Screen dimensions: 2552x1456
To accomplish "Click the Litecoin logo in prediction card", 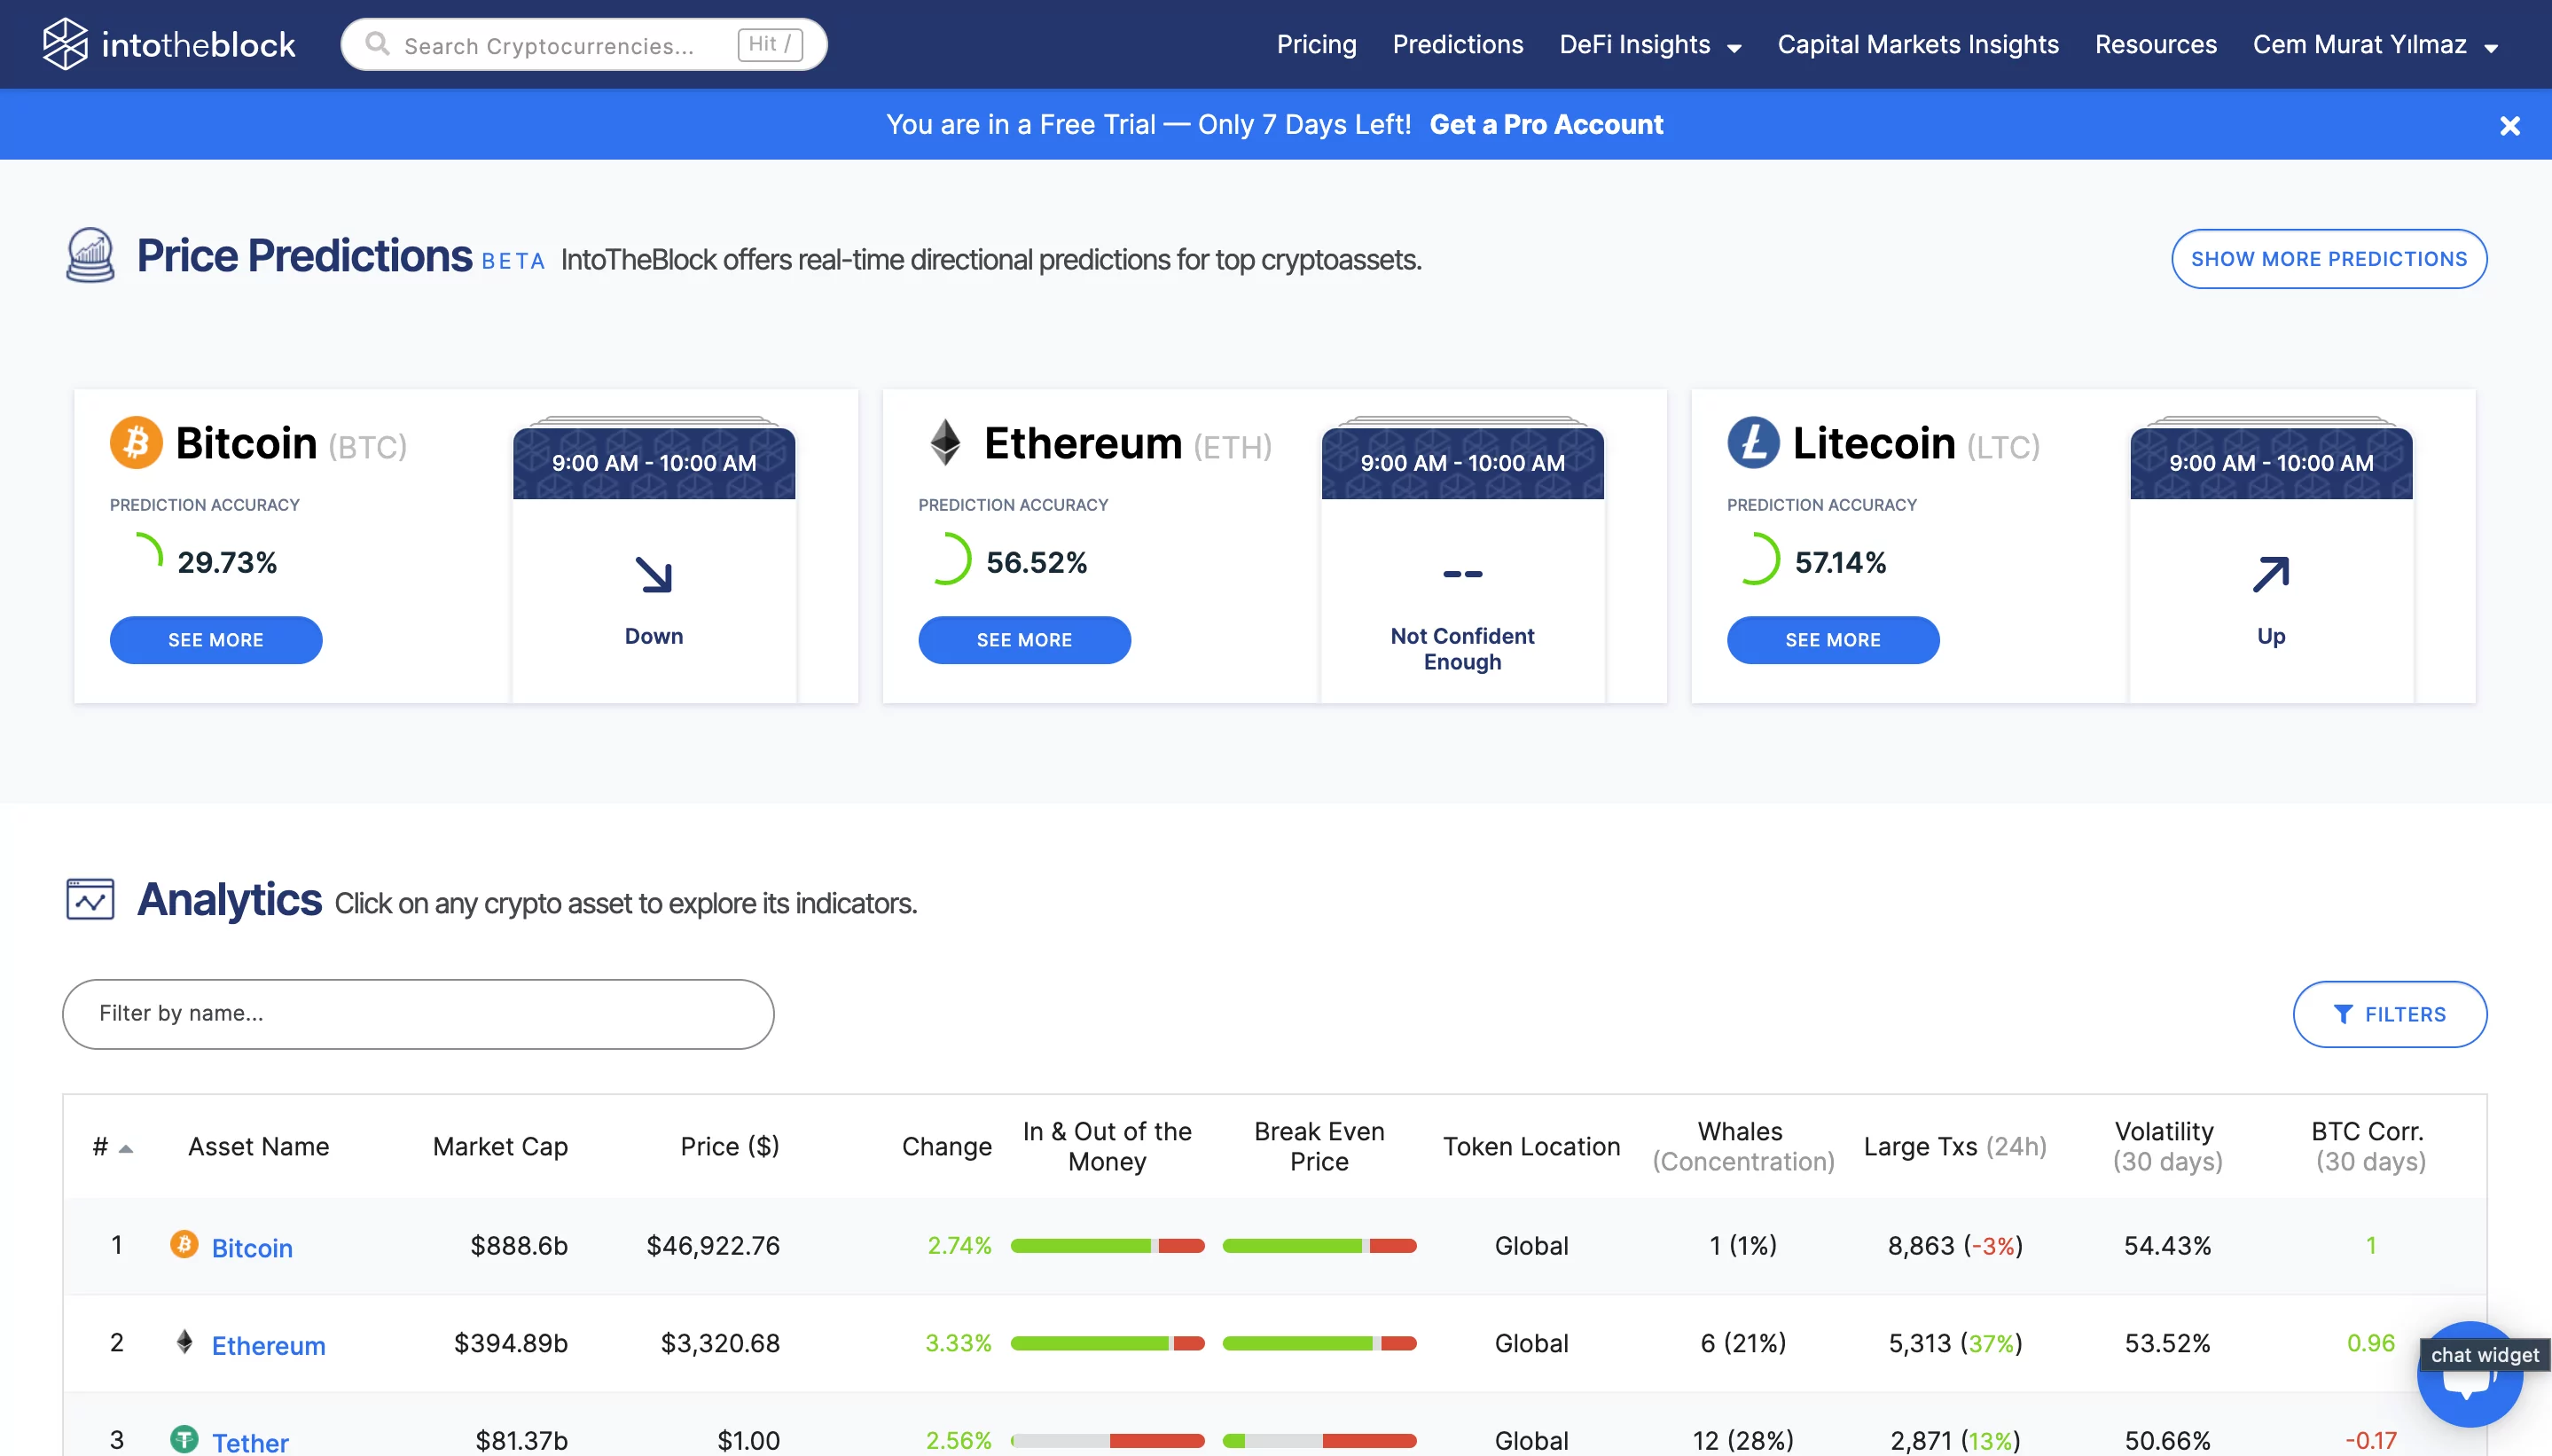I will point(1753,442).
